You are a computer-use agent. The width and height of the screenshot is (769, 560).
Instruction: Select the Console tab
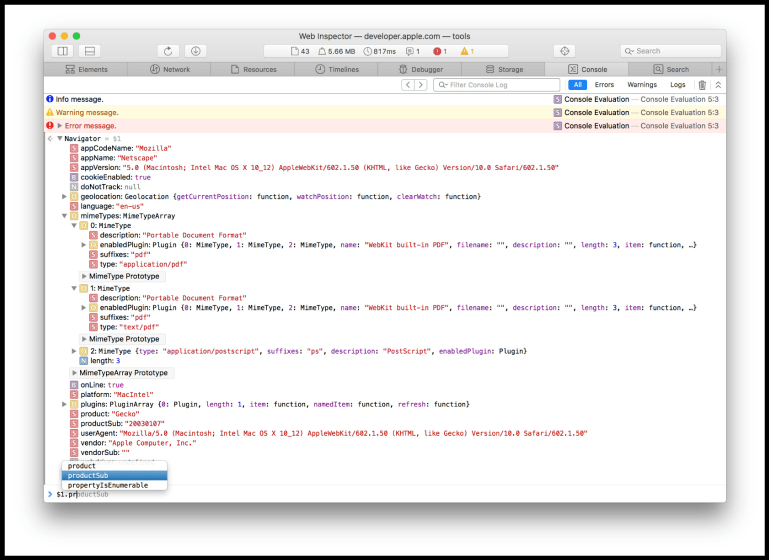(587, 69)
